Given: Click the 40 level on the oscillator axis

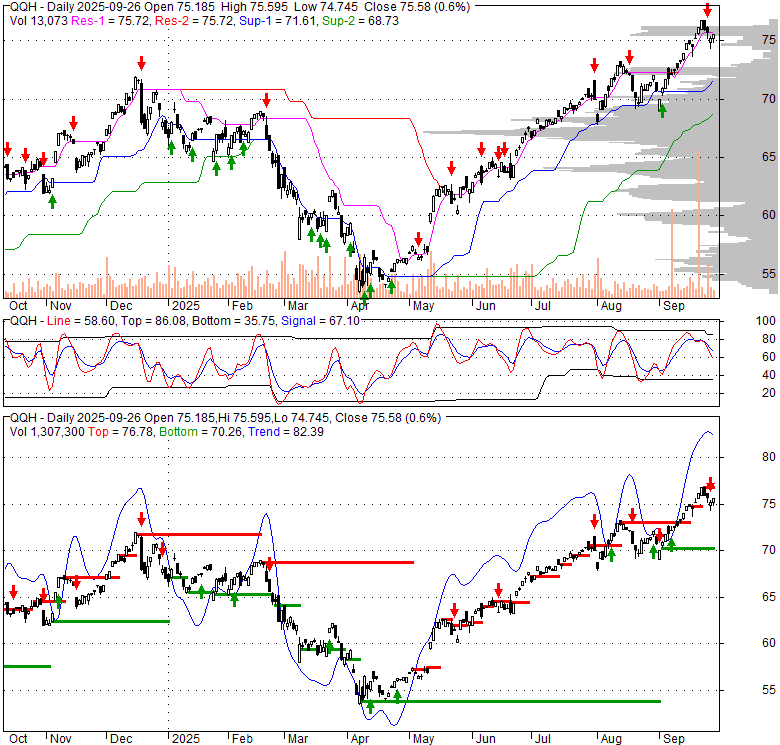Looking at the screenshot, I should 769,375.
